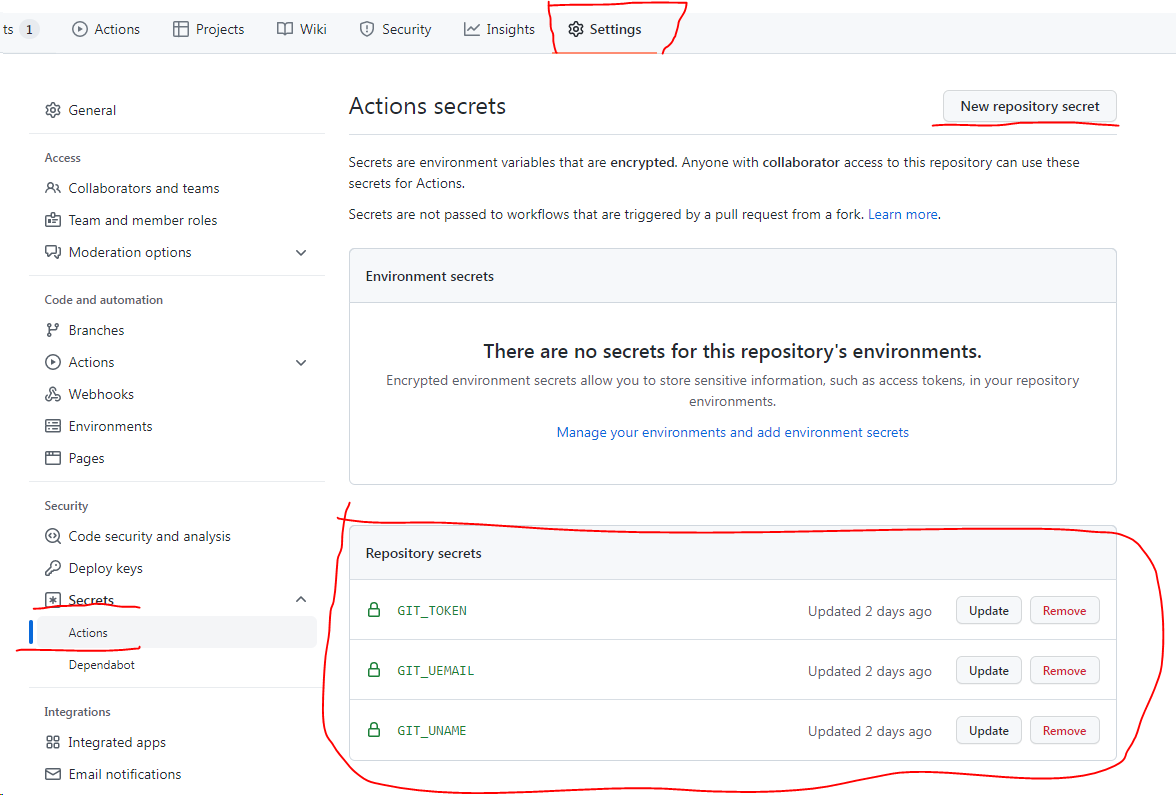Click the Branches git-branch icon
Screen dimensions: 1176x795
pos(52,330)
